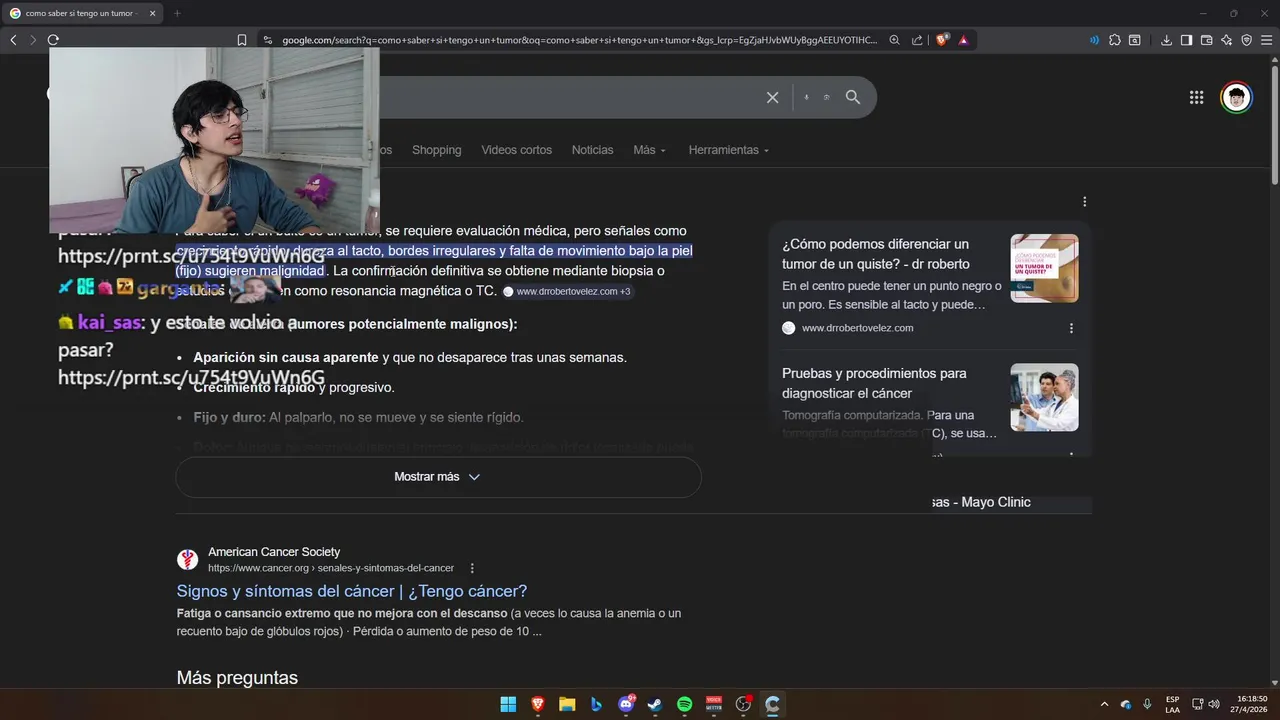This screenshot has width=1280, height=720.
Task: Expand the Herramientas dropdown
Action: 729,150
